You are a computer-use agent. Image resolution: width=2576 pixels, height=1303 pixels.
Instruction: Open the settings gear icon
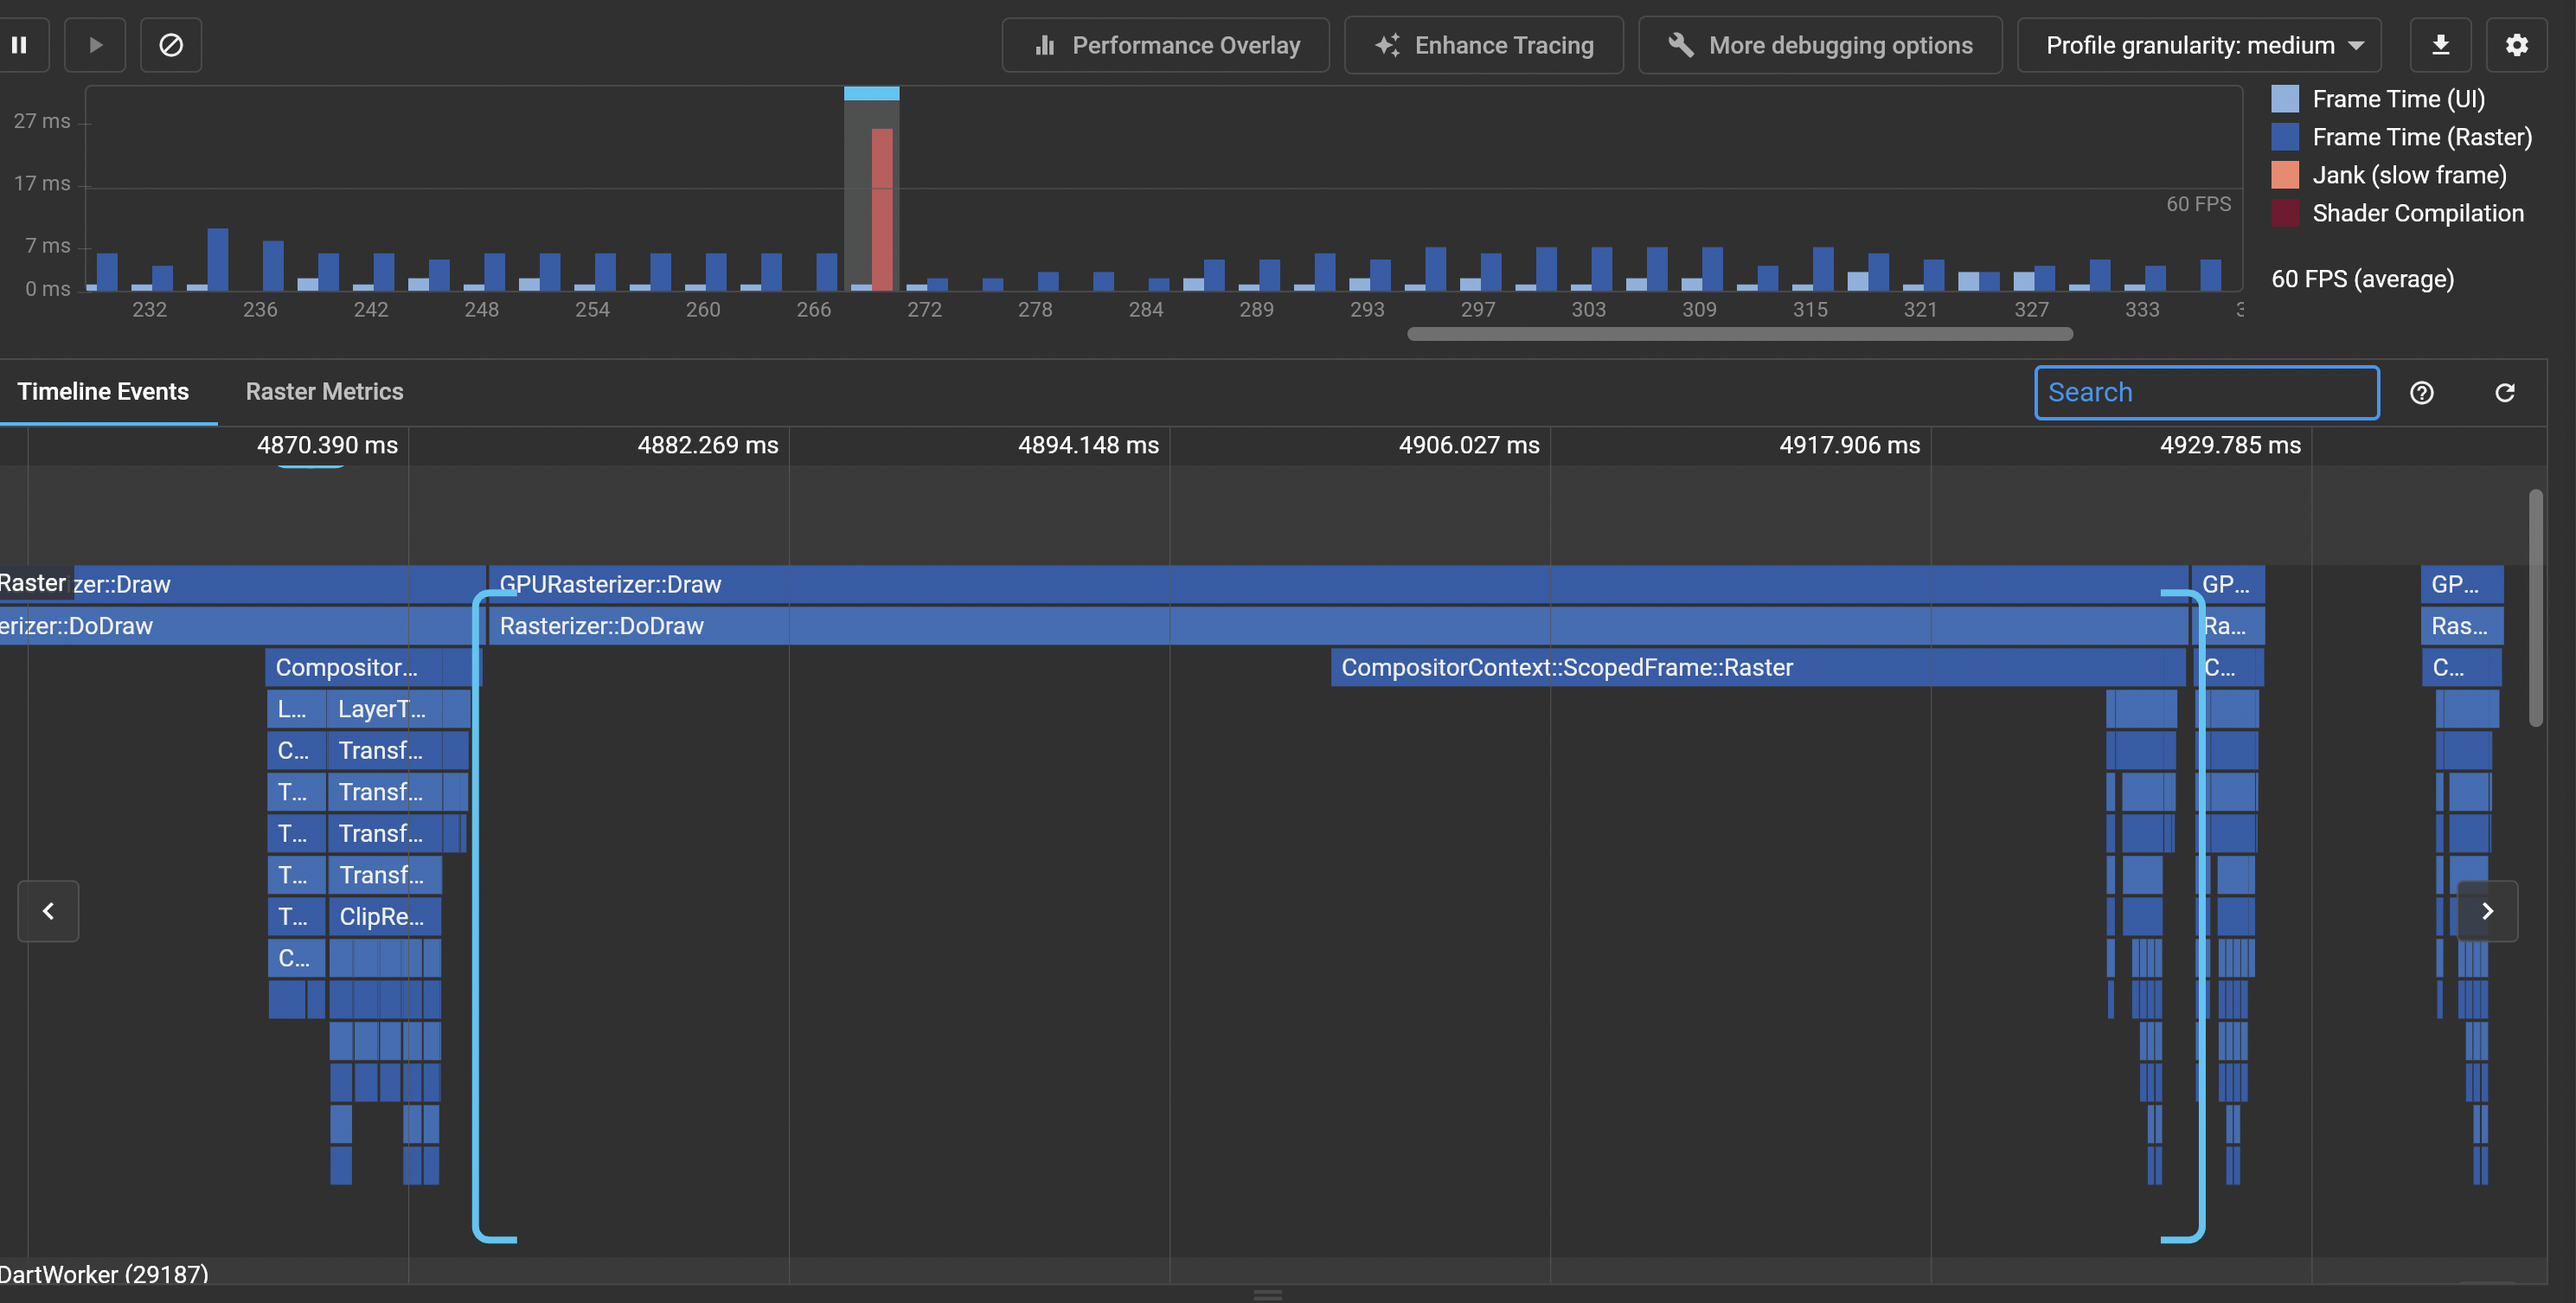click(x=2516, y=45)
